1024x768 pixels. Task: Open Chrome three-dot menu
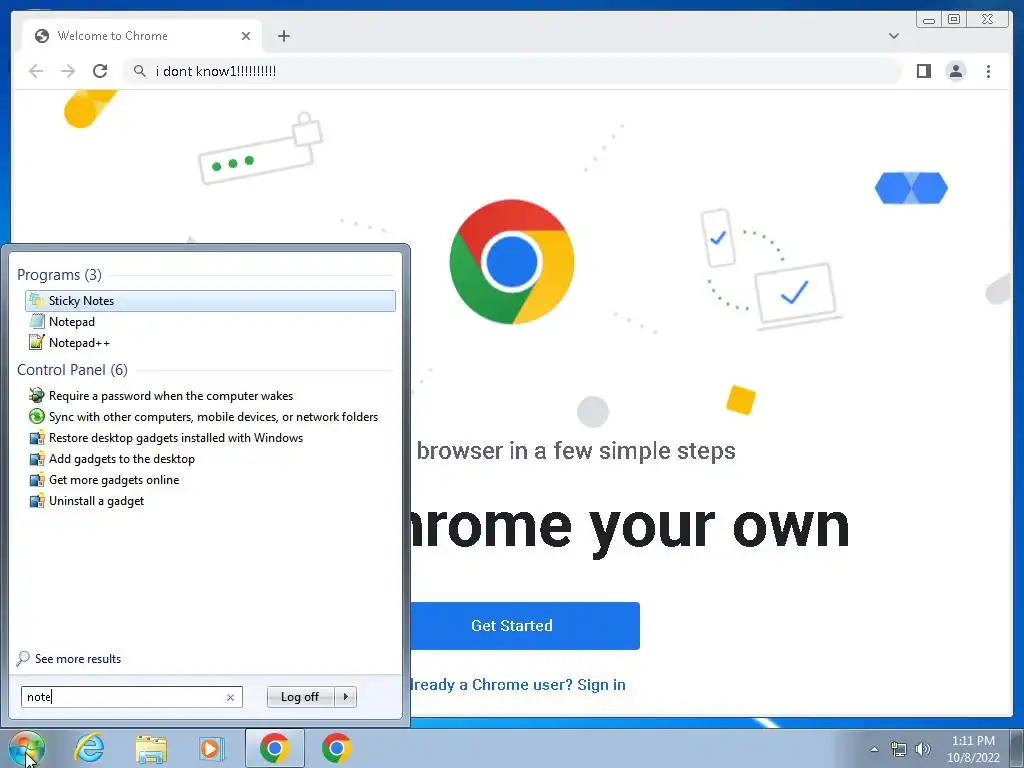tap(988, 71)
